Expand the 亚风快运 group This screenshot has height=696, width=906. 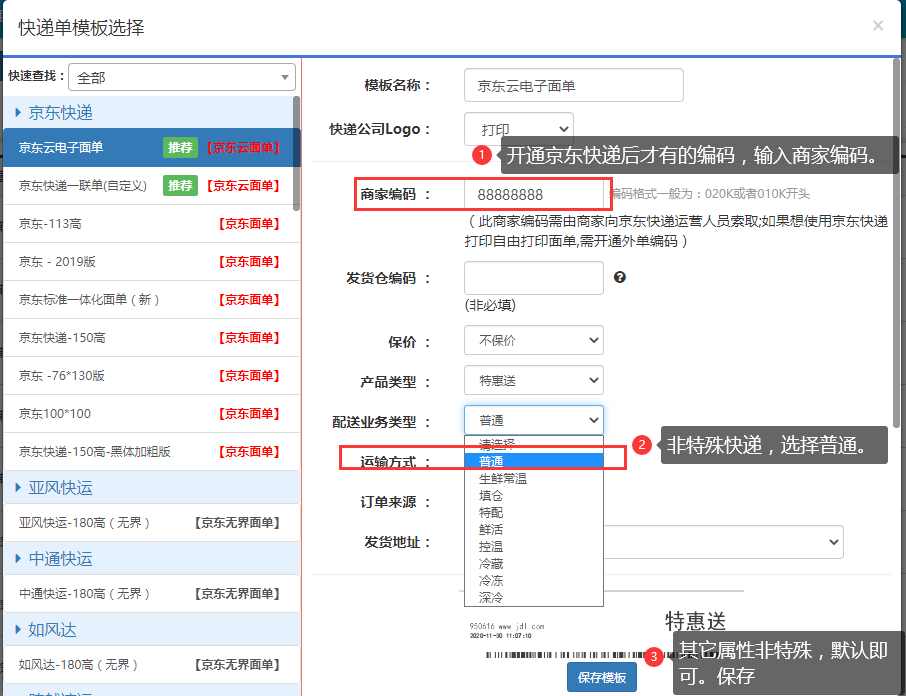(x=60, y=488)
